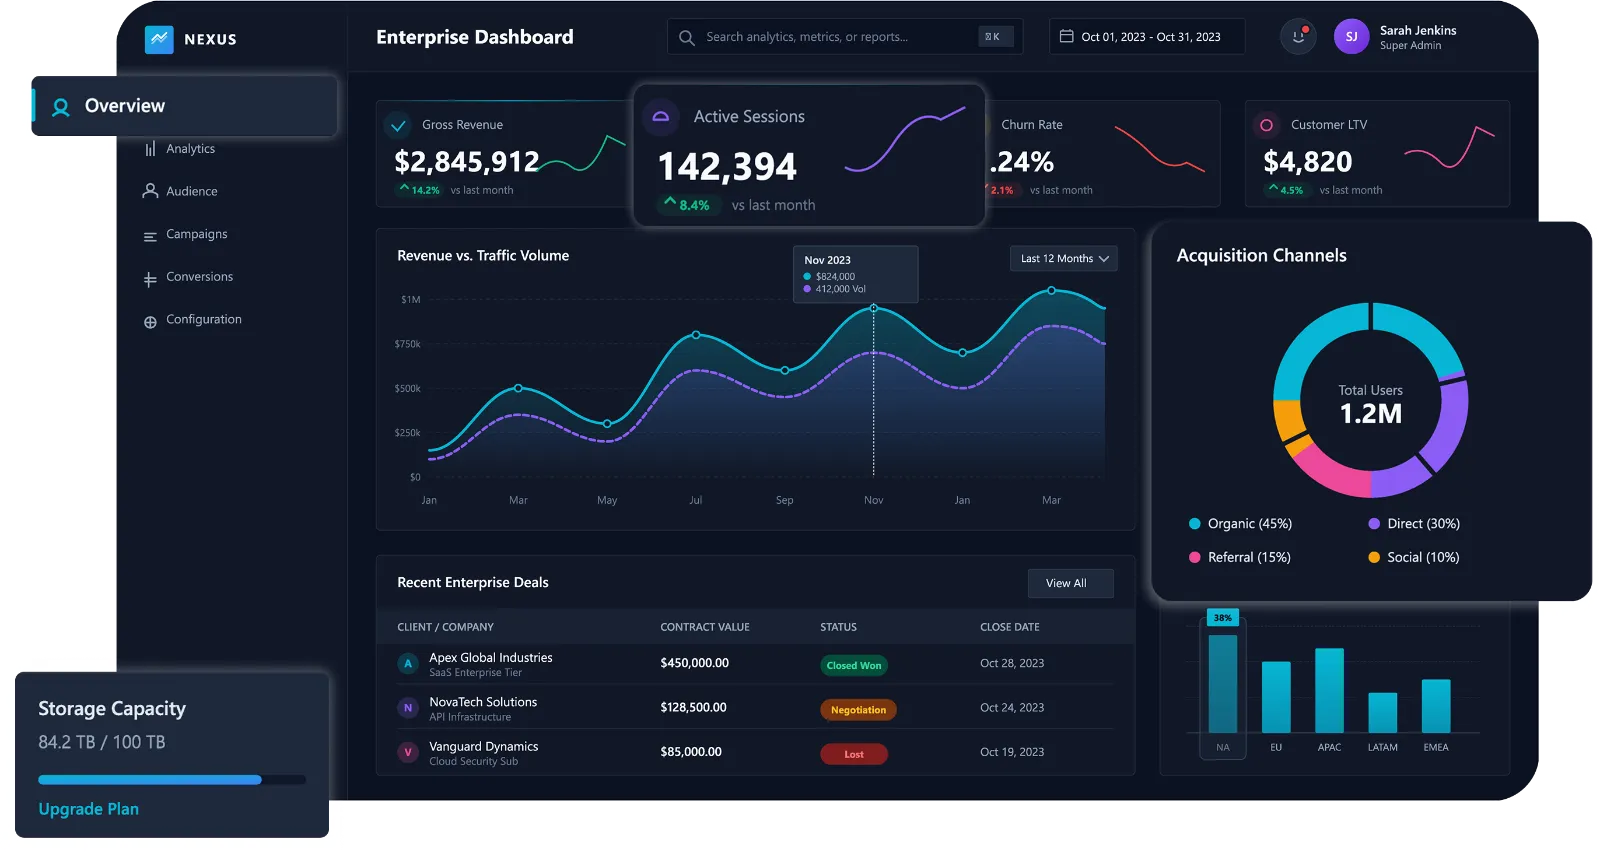The height and width of the screenshot is (853, 1600).
Task: Open the Overview menu item
Action: coord(185,106)
